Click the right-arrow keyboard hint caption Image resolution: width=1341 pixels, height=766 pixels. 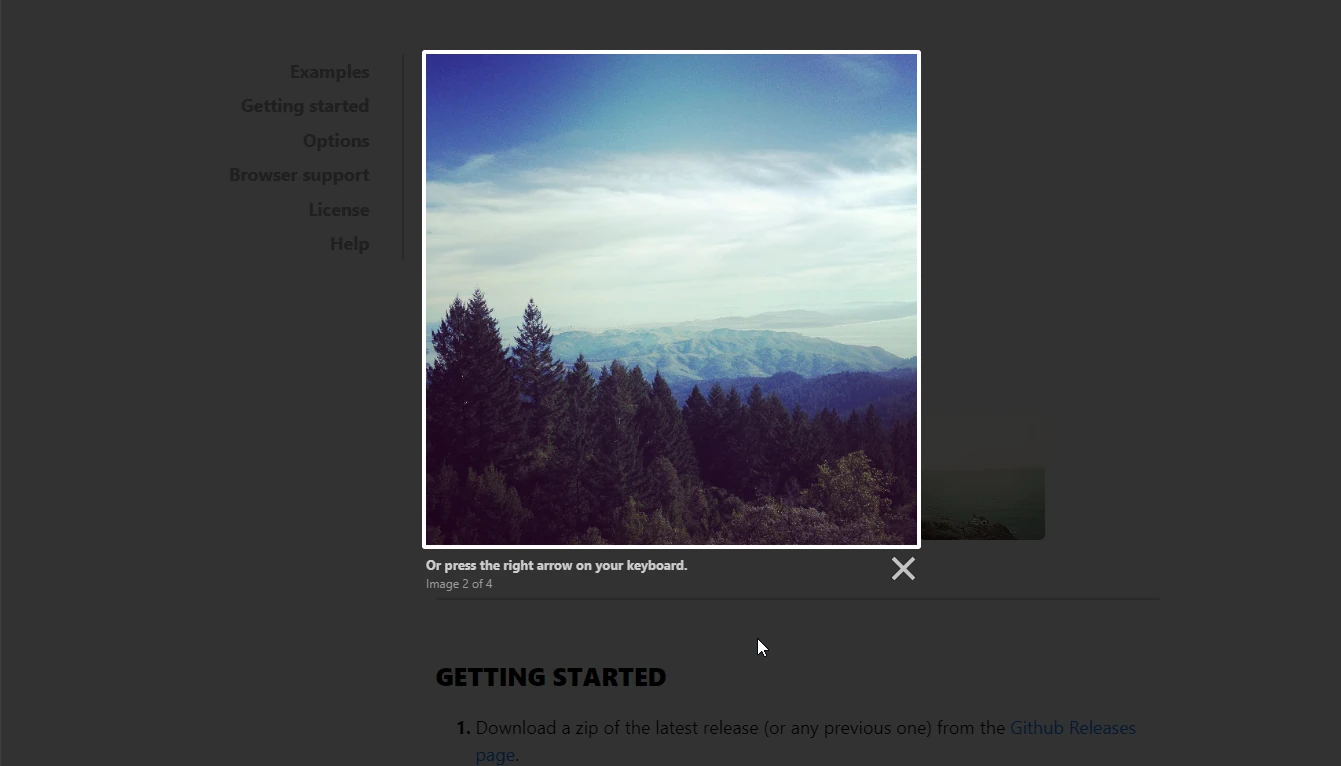point(556,565)
